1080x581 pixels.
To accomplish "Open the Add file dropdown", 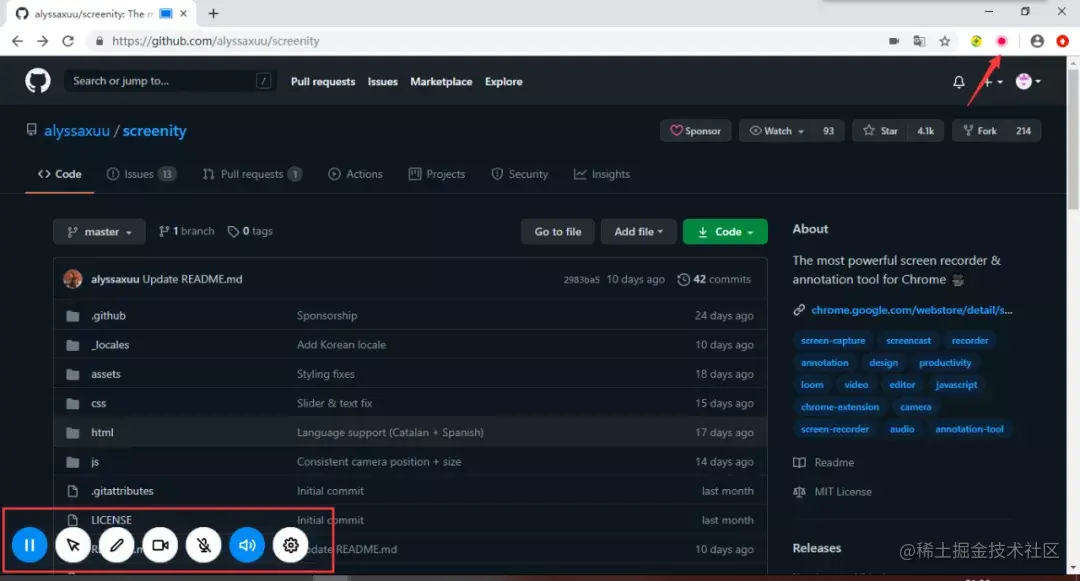I will point(638,232).
